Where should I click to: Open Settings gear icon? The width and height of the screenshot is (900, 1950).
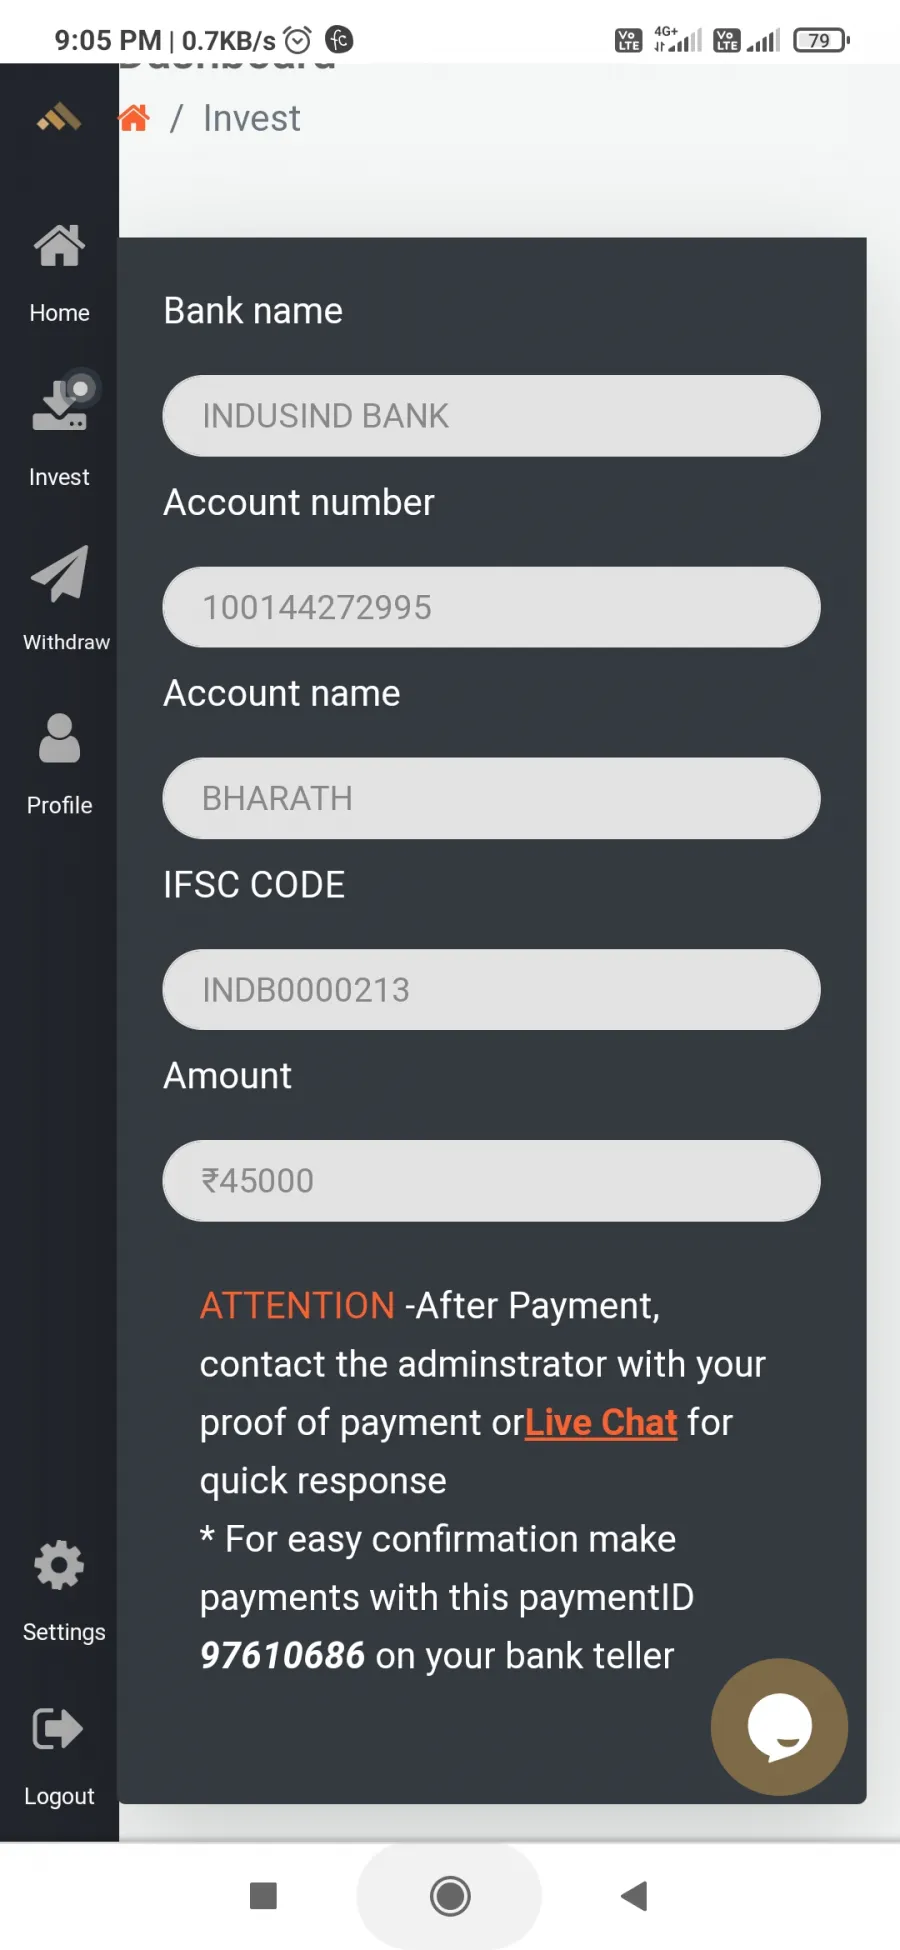(59, 1565)
